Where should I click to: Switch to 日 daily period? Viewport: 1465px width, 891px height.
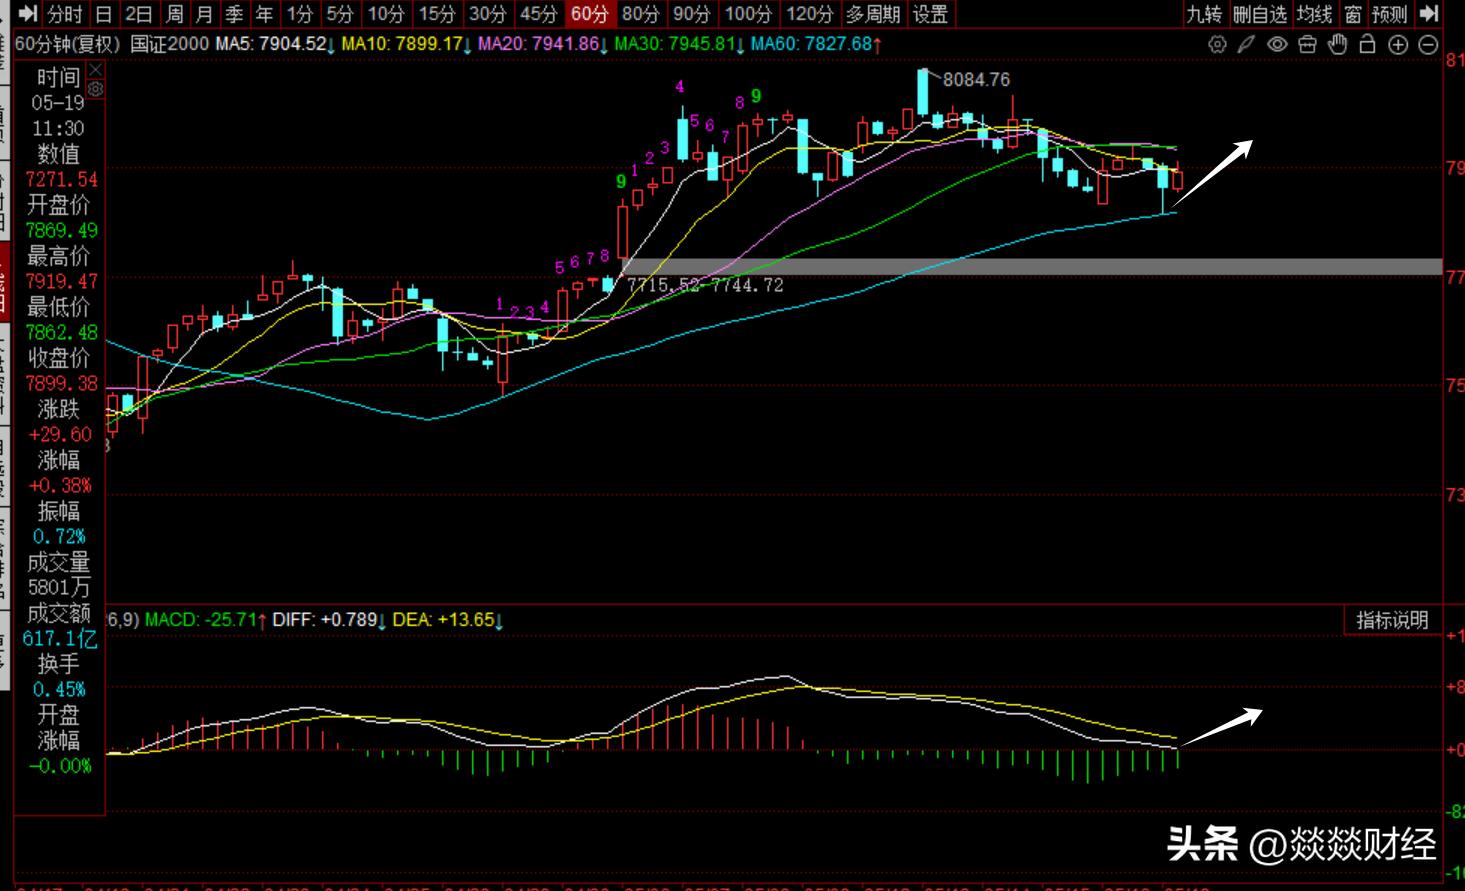[104, 14]
